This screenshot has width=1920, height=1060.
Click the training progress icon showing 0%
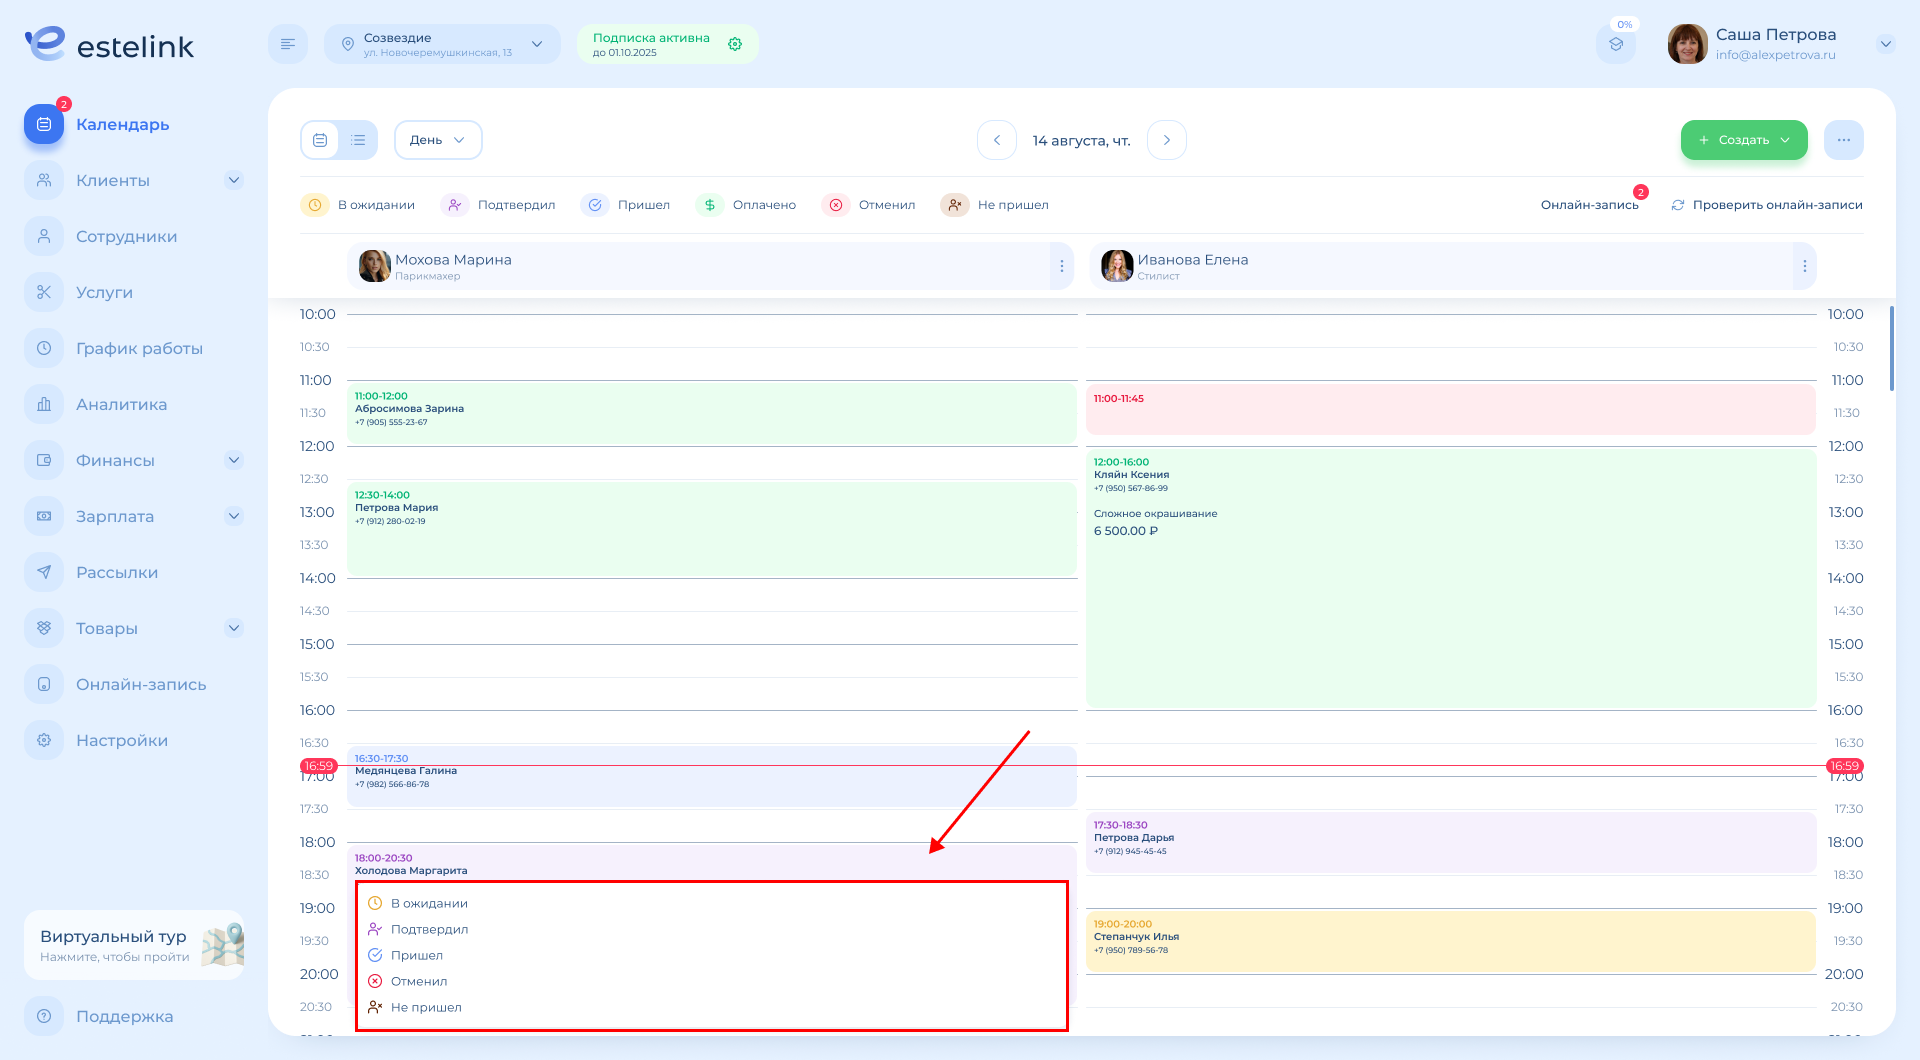(x=1615, y=44)
